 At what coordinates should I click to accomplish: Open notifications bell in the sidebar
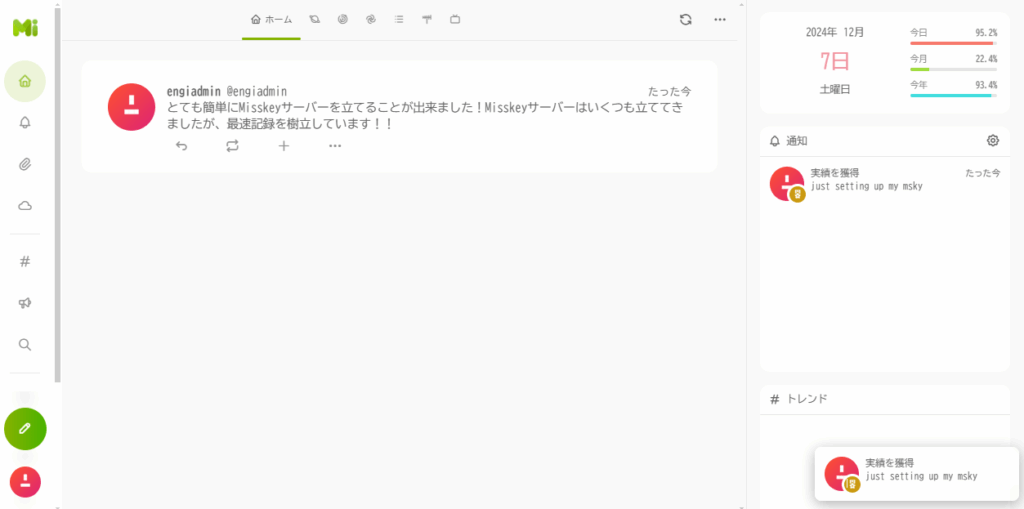pyautogui.click(x=25, y=123)
